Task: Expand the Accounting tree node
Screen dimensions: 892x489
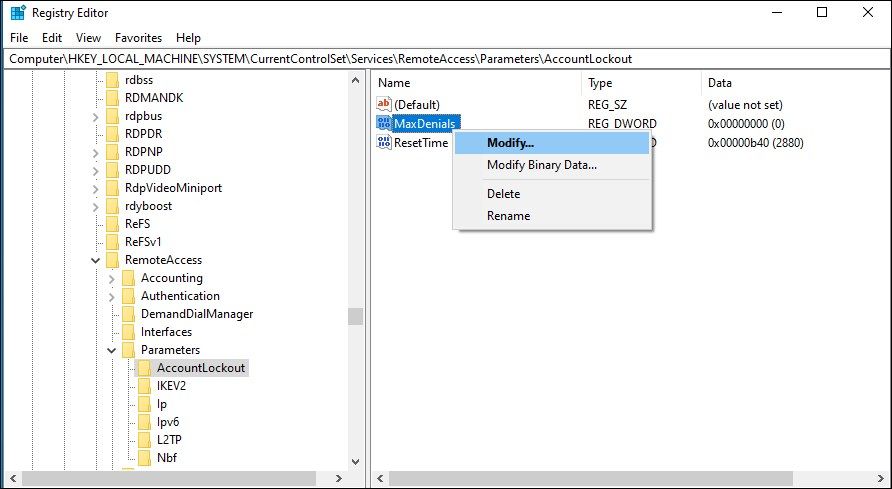Action: 112,278
